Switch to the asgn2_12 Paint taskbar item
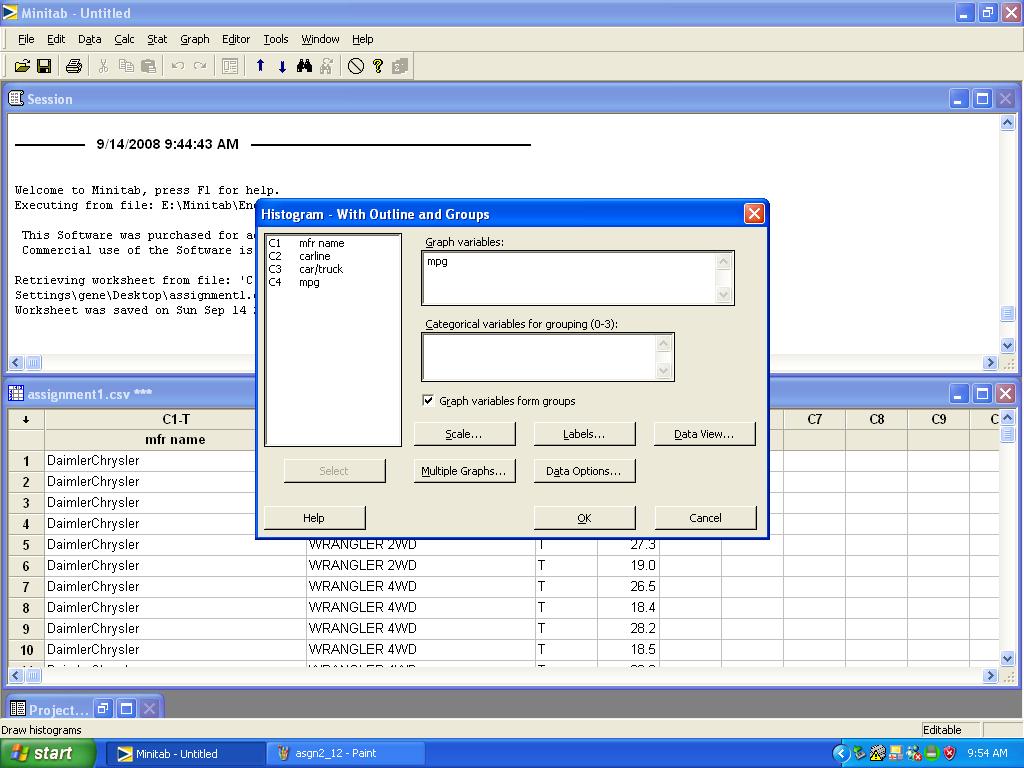The width and height of the screenshot is (1024, 768). pyautogui.click(x=334, y=753)
